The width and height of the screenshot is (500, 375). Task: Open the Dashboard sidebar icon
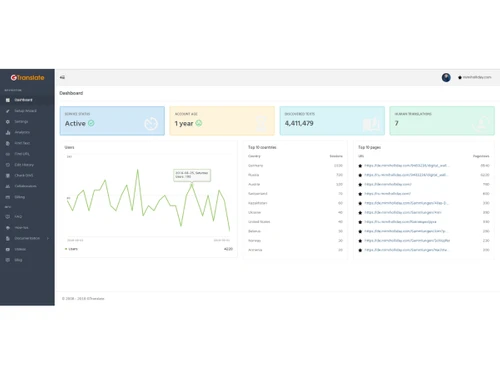pyautogui.click(x=8, y=100)
